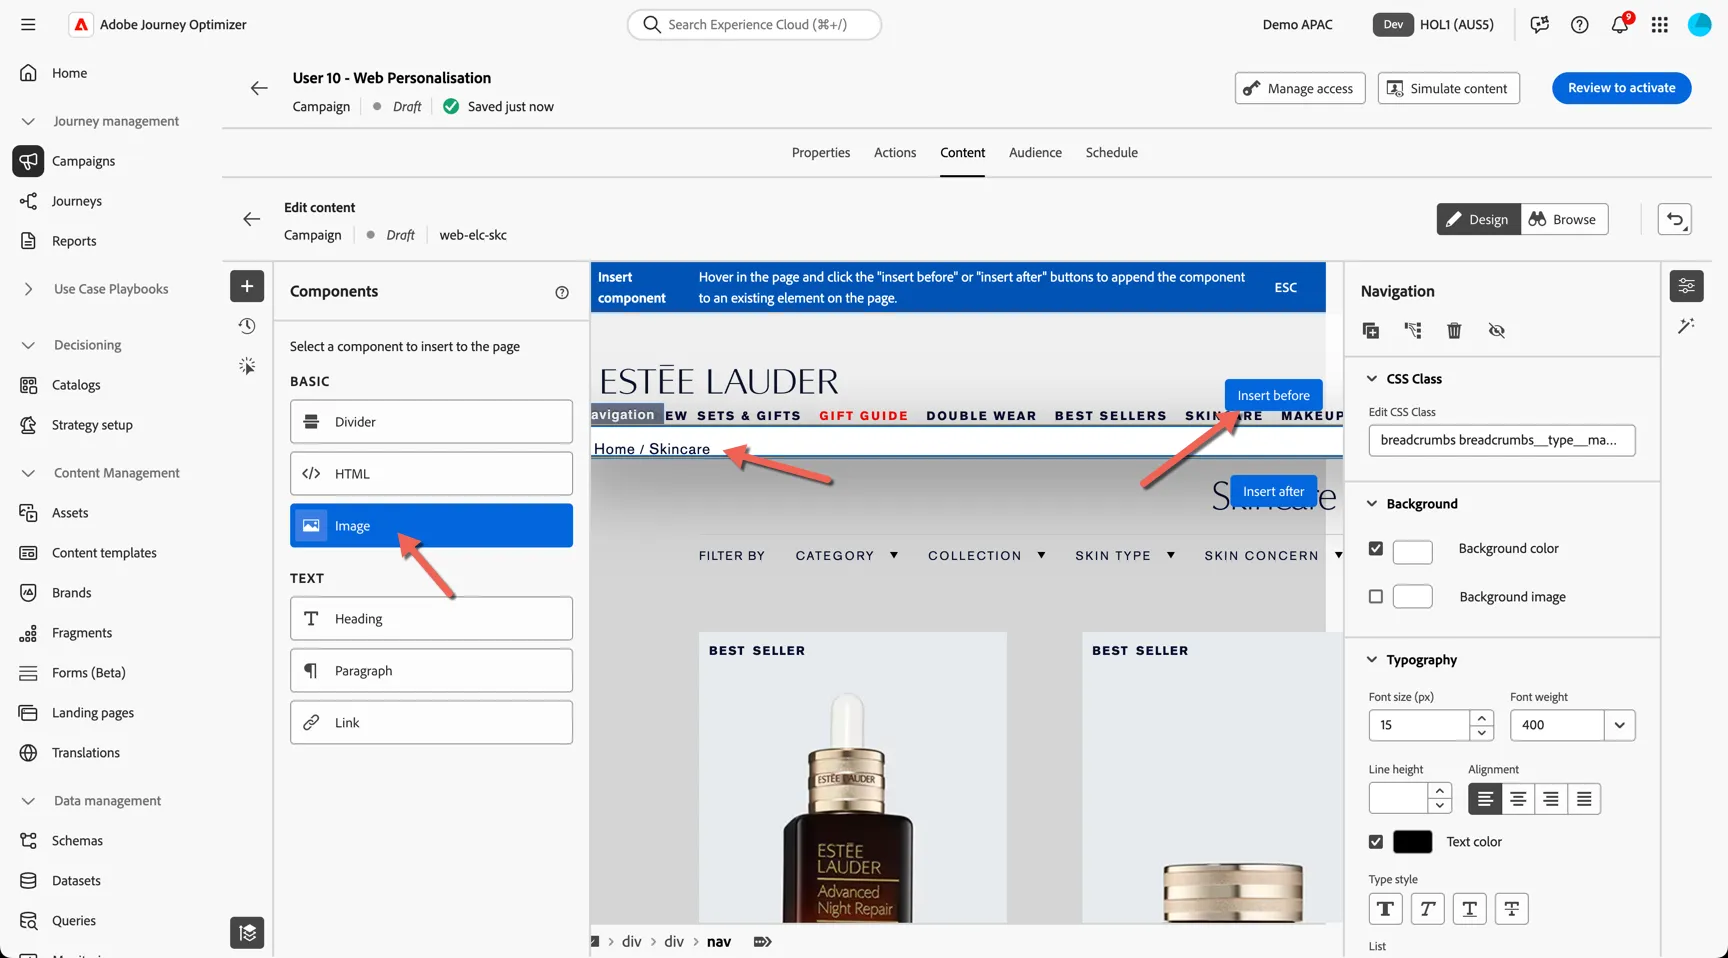The image size is (1728, 958).
Task: Open the Schedule tab
Action: tap(1112, 152)
